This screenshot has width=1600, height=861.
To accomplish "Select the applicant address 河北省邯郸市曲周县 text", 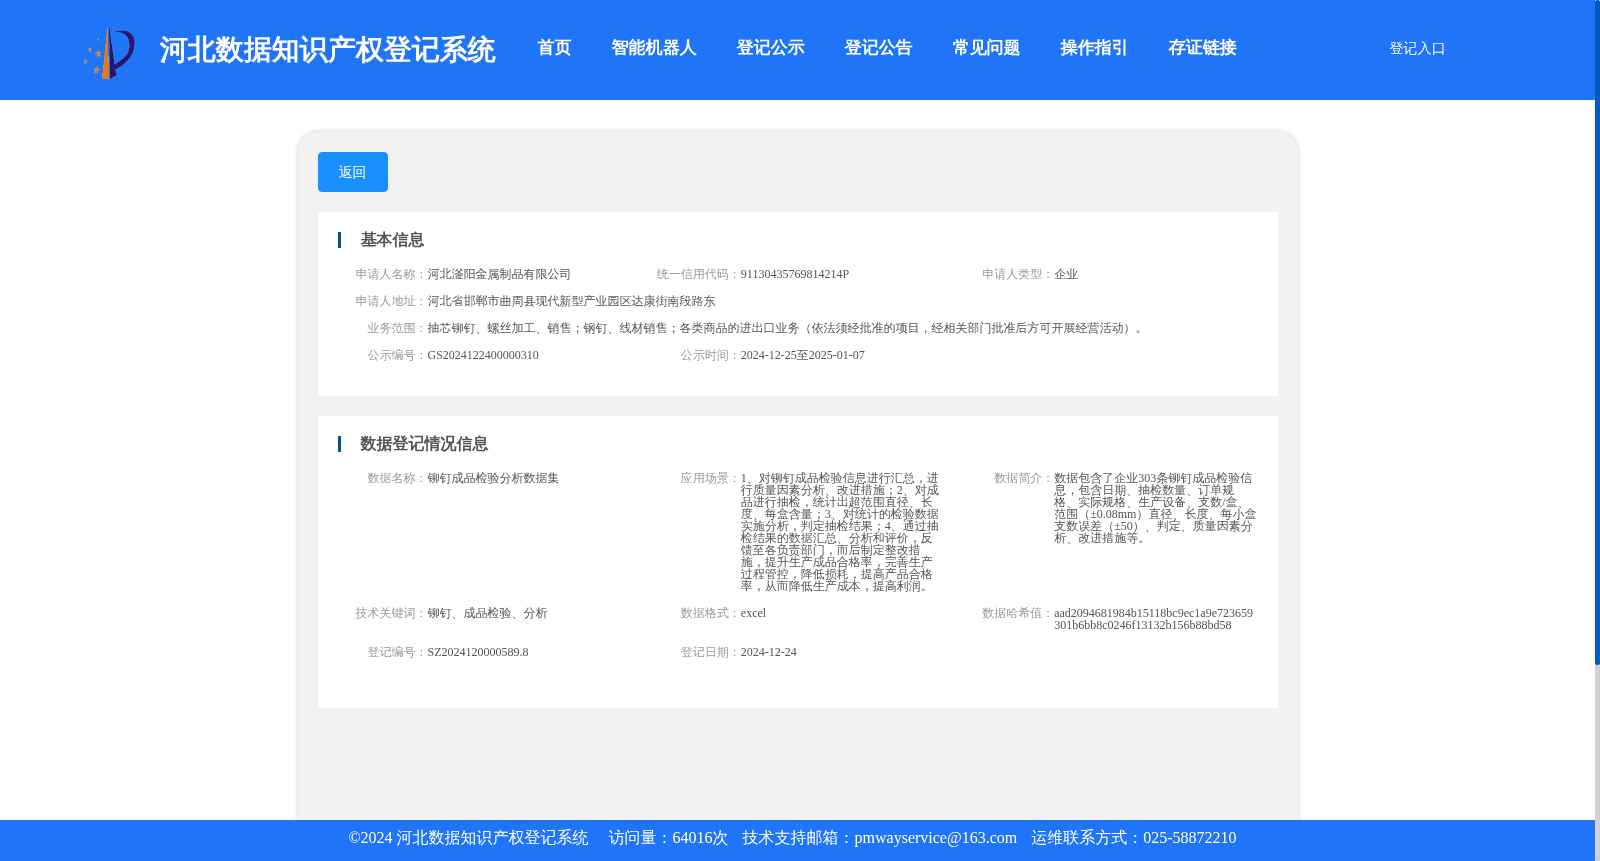I will pos(571,301).
